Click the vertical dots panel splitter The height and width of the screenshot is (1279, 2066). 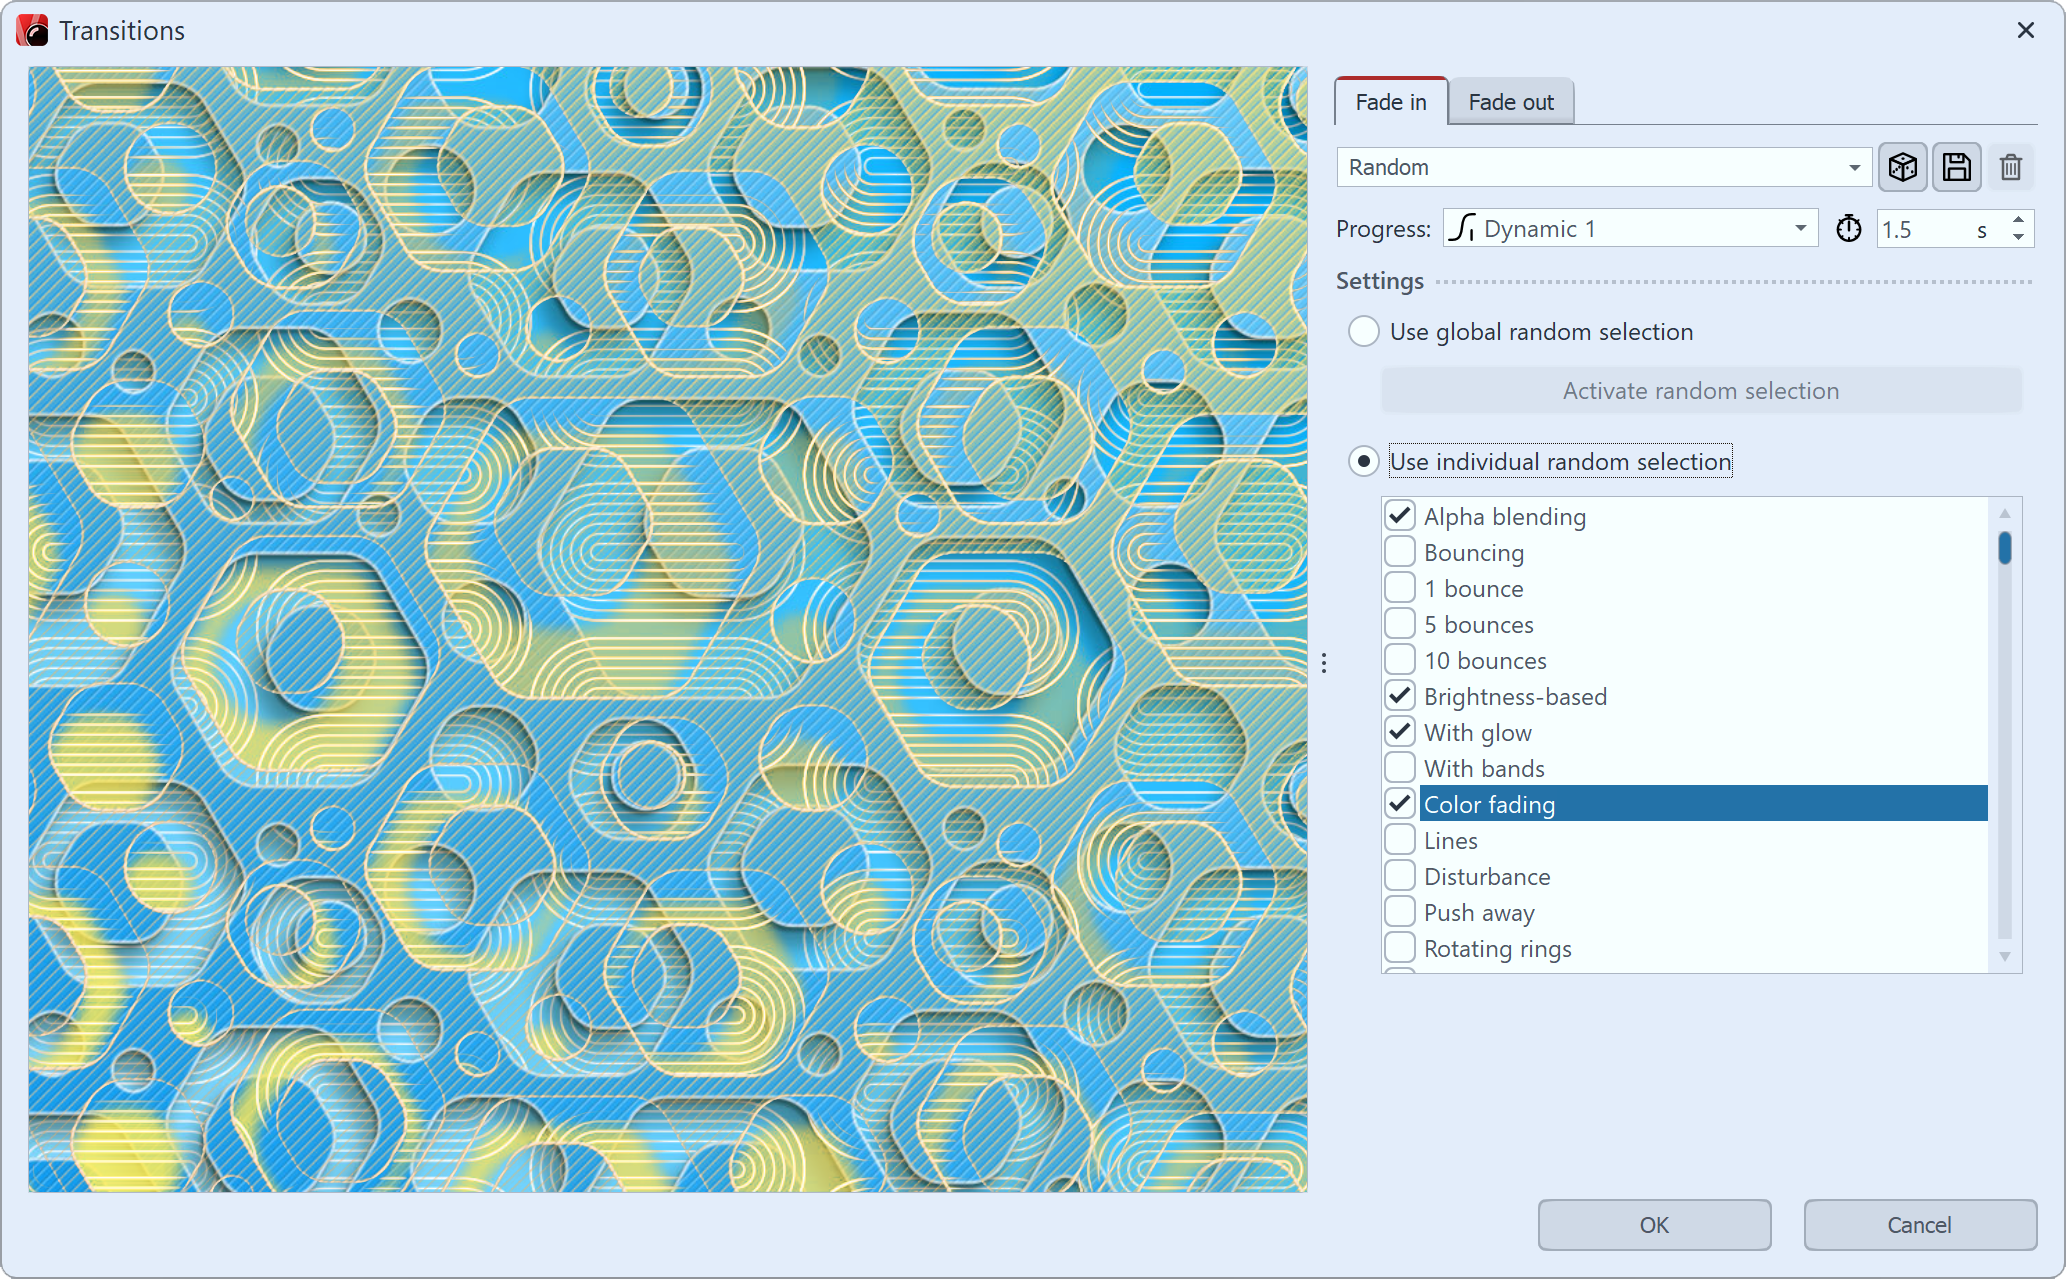pos(1324,663)
